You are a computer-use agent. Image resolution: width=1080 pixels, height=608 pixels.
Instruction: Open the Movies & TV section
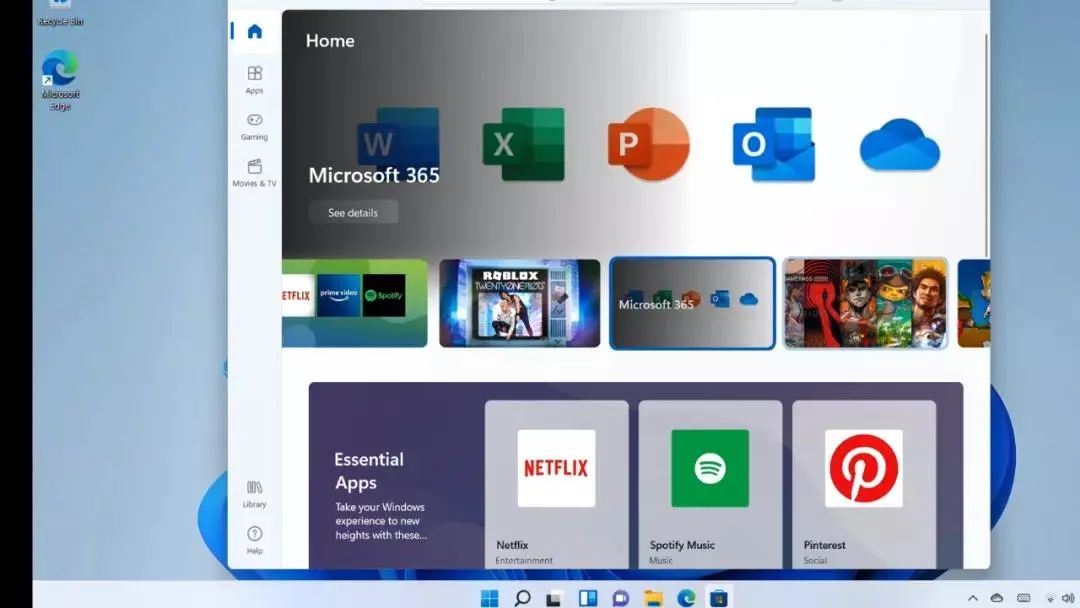253,172
